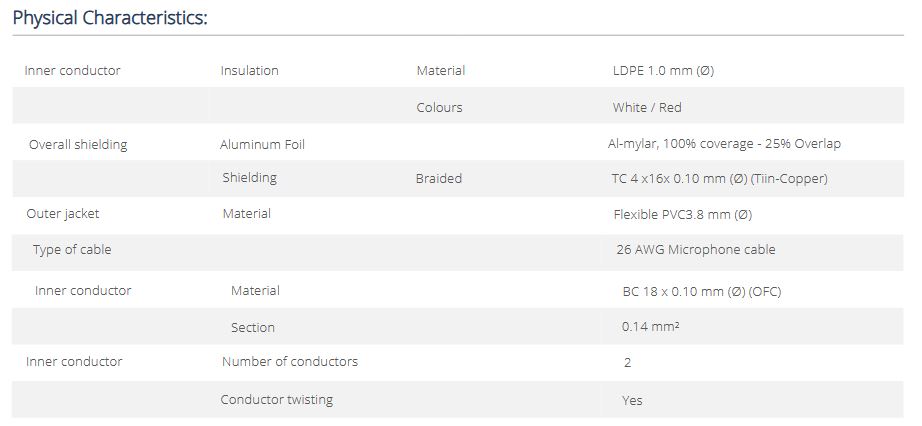Click the Al-mylar 100% coverage text
Screen dimensions: 922x426
pos(724,144)
